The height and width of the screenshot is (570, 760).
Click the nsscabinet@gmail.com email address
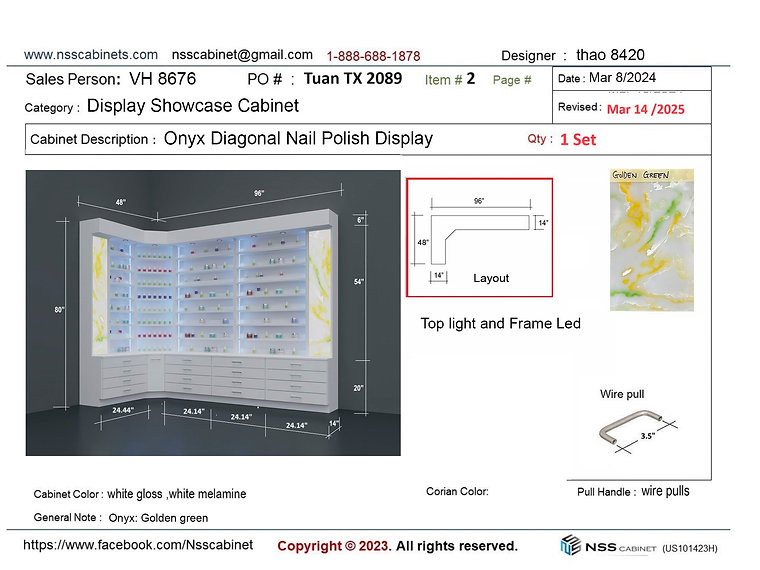coord(242,55)
